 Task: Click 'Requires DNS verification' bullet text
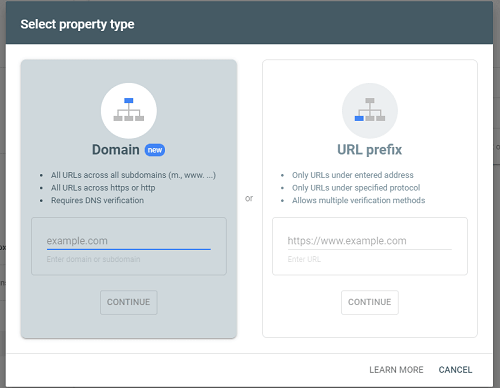97,200
